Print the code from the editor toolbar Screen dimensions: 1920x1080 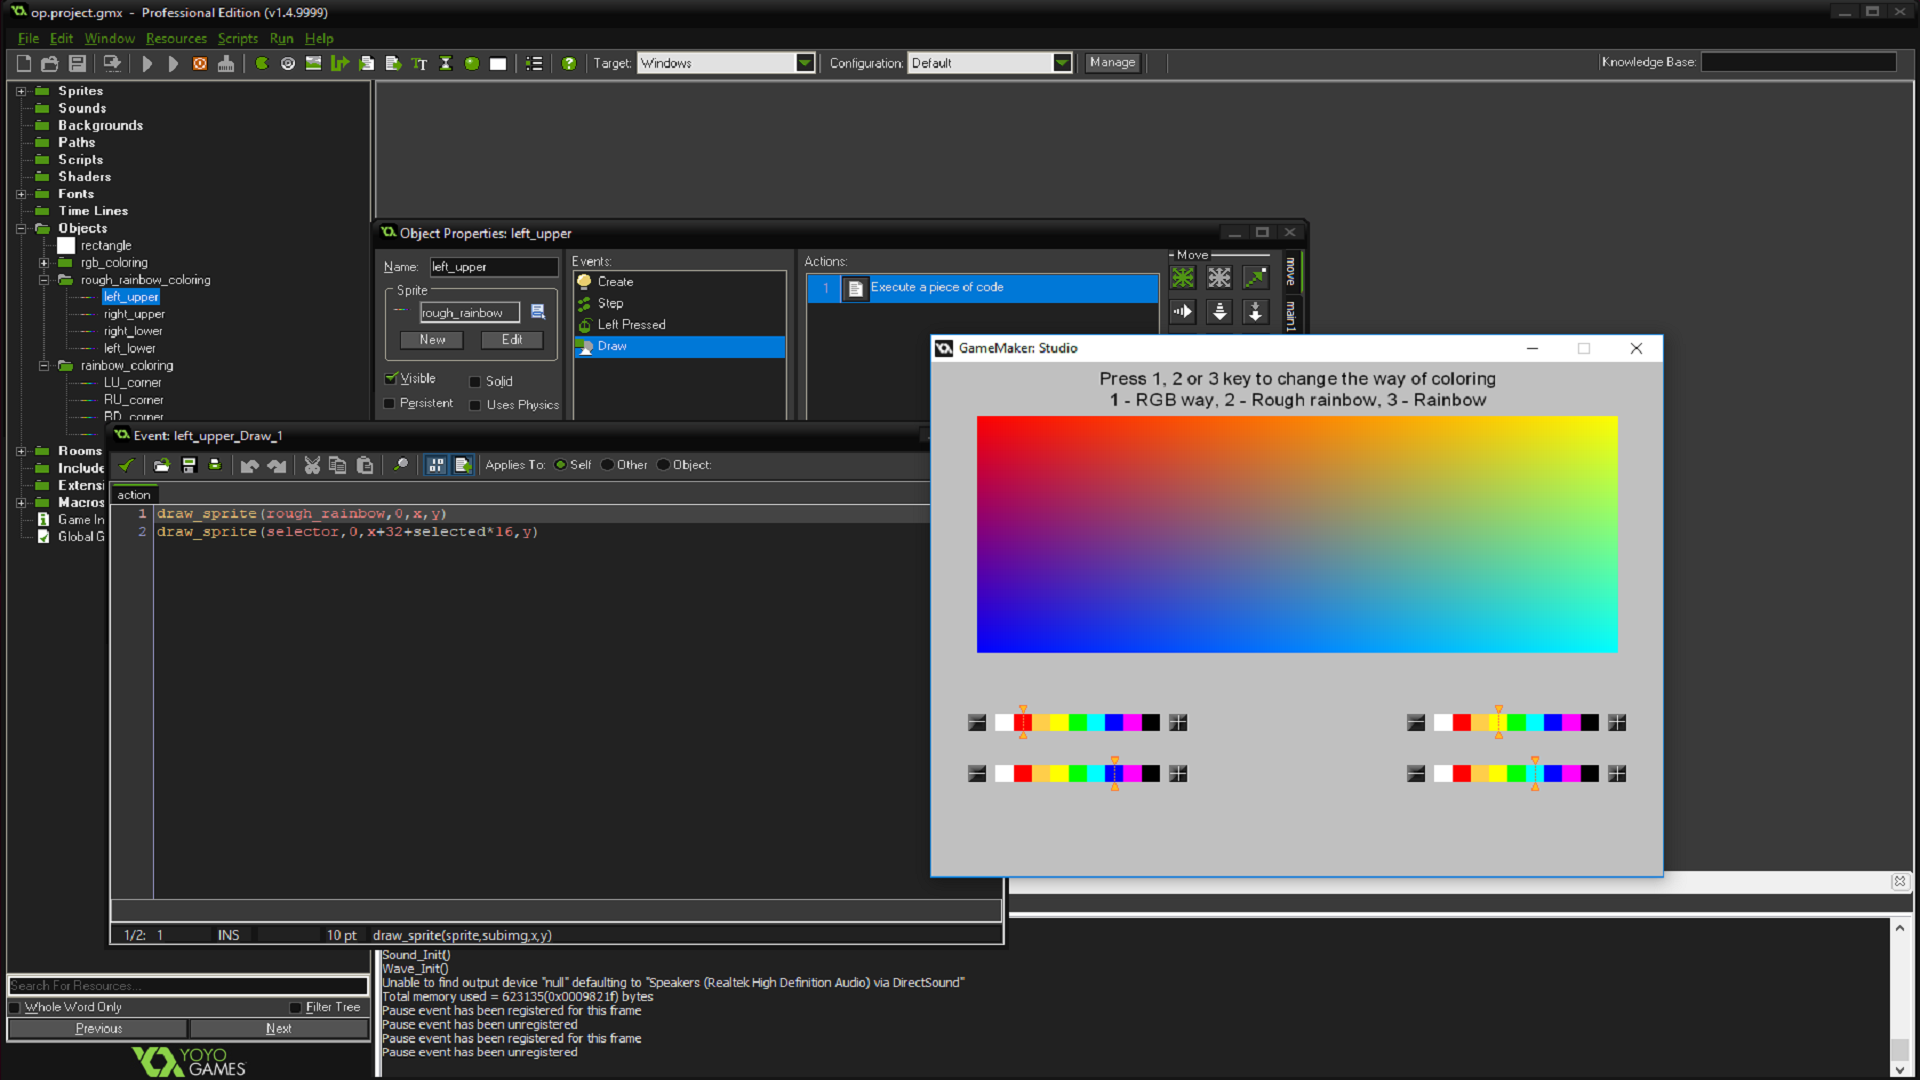point(215,465)
